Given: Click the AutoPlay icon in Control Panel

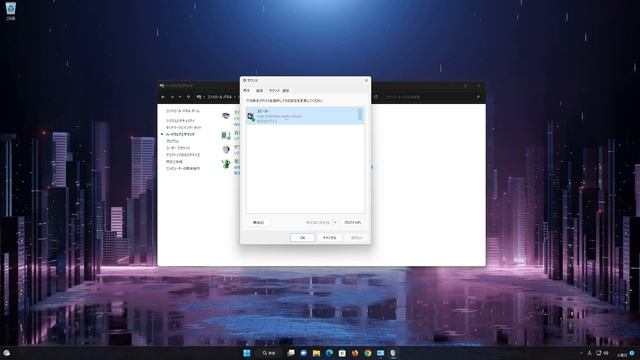Looking at the screenshot, I should pyautogui.click(x=226, y=135).
